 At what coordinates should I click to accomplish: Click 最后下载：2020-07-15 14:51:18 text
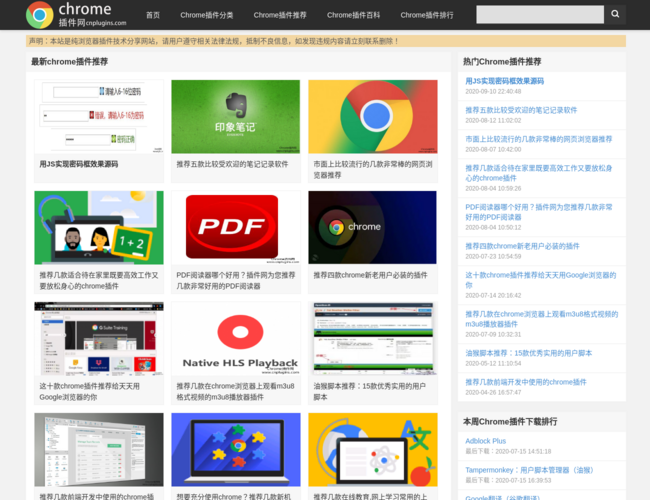click(508, 451)
